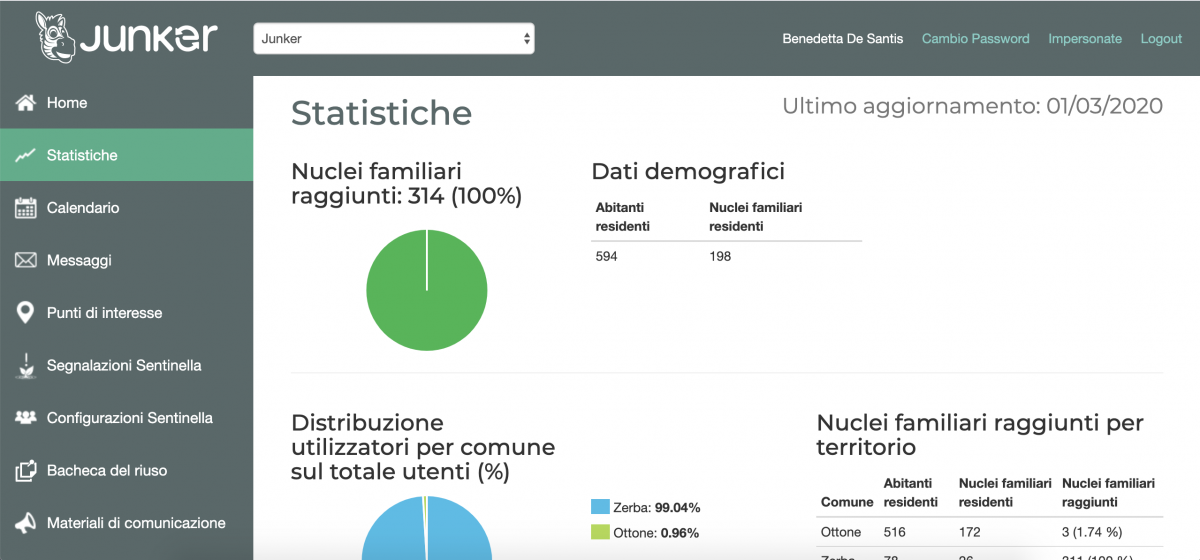Click the Zerba: 99.04% legend label
1200x560 pixels.
657,507
